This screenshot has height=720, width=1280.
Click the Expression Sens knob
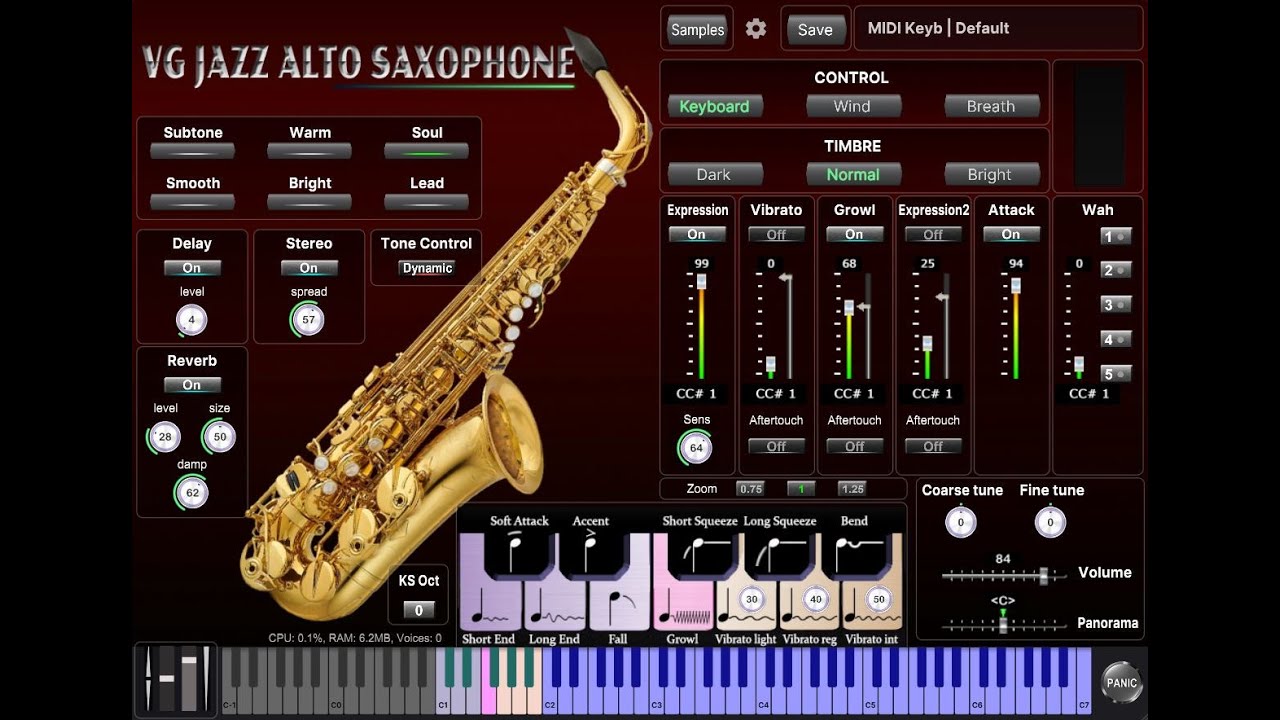pyautogui.click(x=696, y=448)
